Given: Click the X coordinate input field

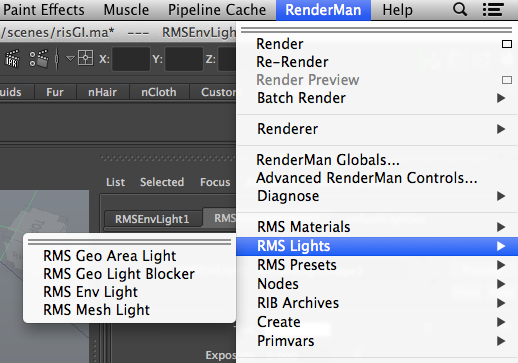Looking at the screenshot, I should point(131,59).
